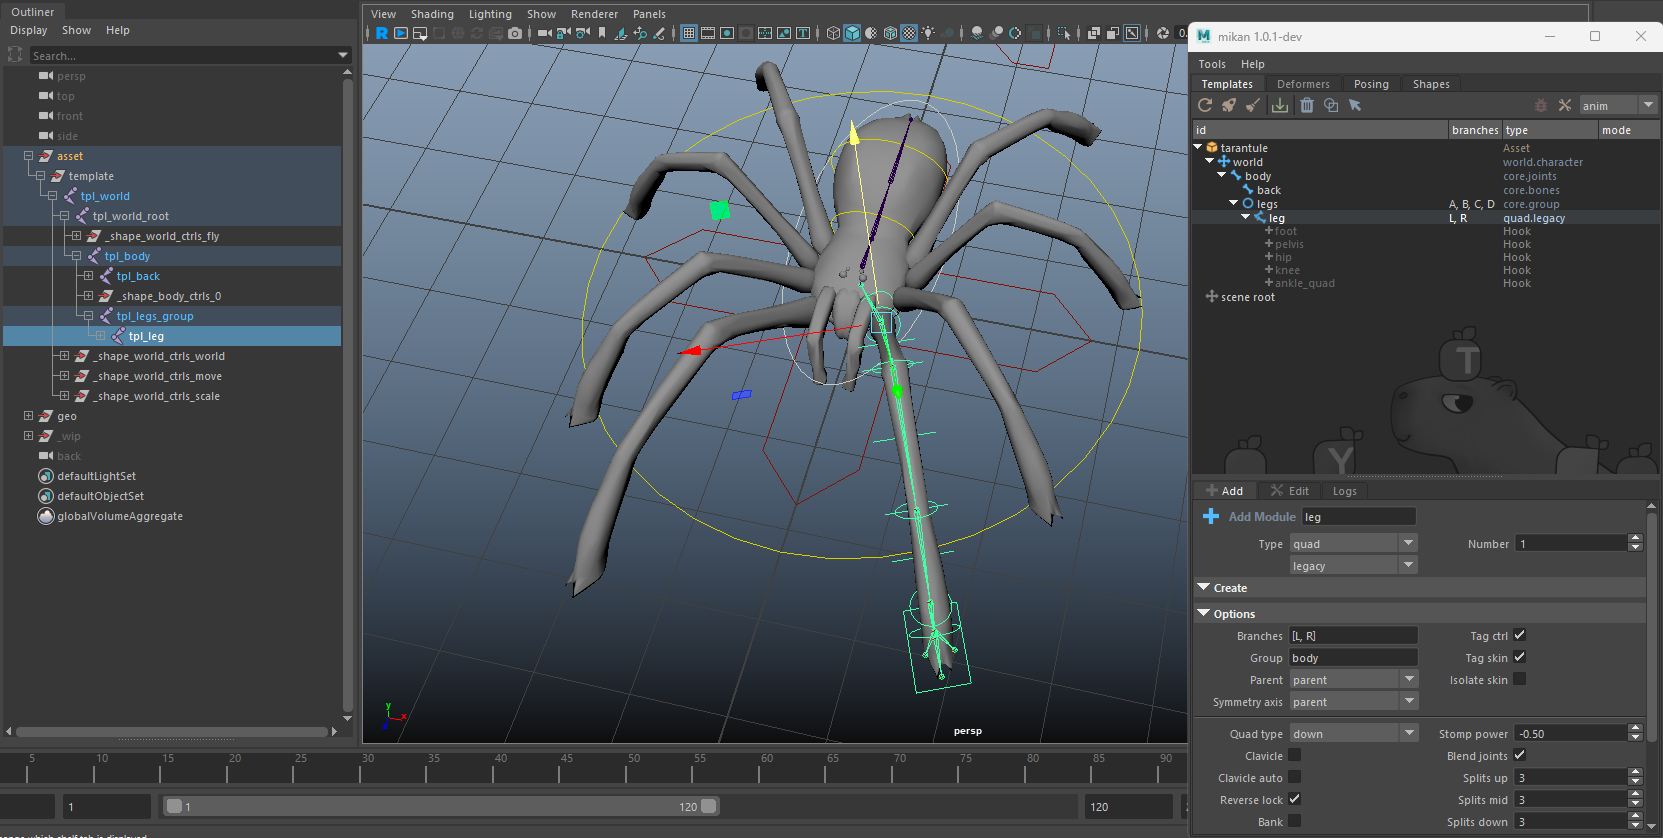The height and width of the screenshot is (838, 1663).
Task: Enable the Isolate skin checkbox
Action: click(1519, 679)
